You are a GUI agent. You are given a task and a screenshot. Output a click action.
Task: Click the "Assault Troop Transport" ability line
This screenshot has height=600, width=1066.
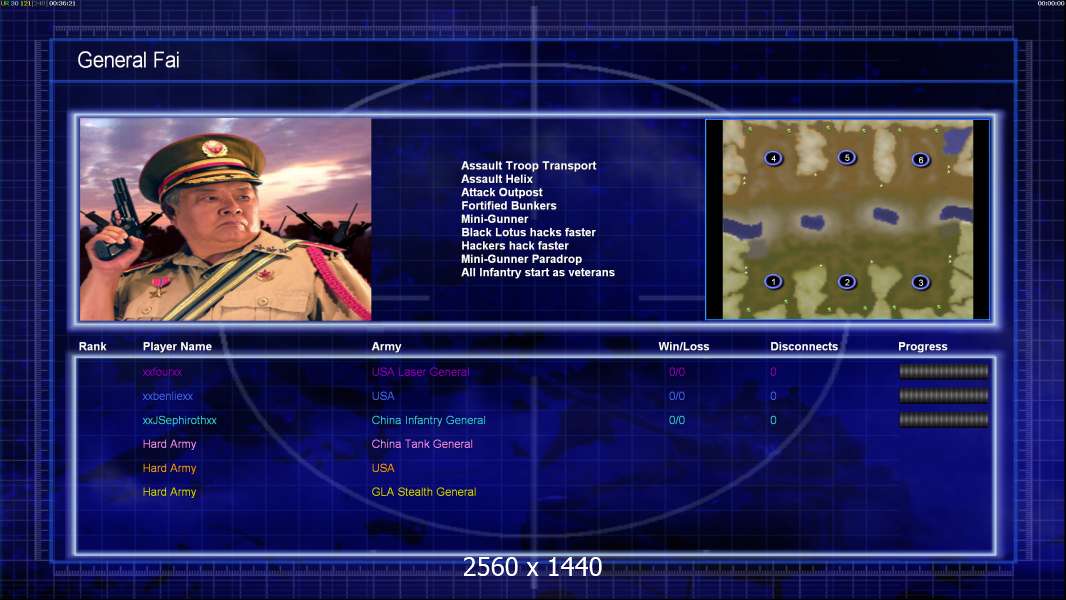[x=528, y=166]
